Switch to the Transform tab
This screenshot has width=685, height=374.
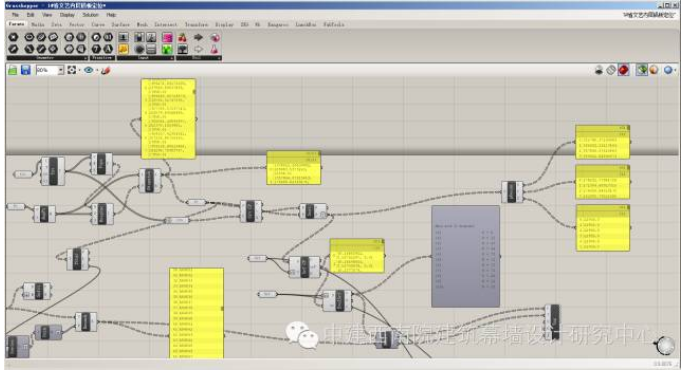tap(197, 25)
